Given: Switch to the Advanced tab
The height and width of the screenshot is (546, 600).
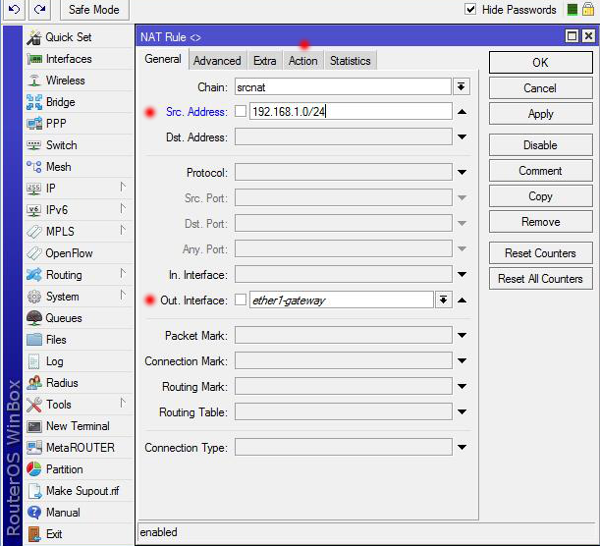Looking at the screenshot, I should point(217,60).
